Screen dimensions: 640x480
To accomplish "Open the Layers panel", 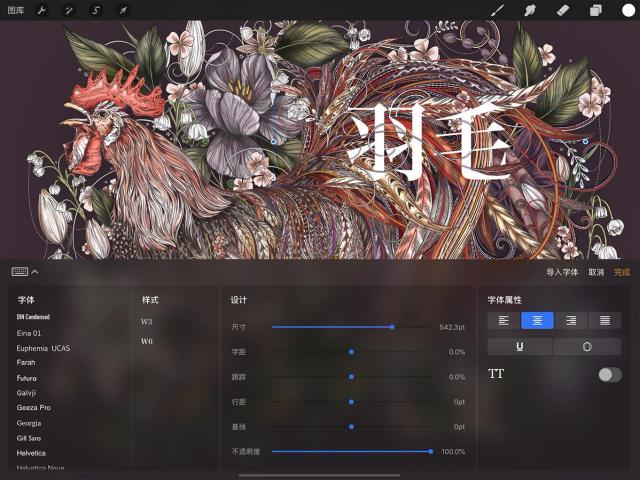I will [x=596, y=10].
